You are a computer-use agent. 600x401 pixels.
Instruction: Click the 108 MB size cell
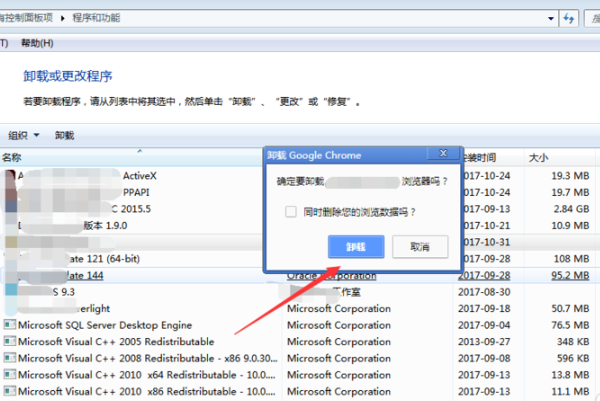(572, 259)
